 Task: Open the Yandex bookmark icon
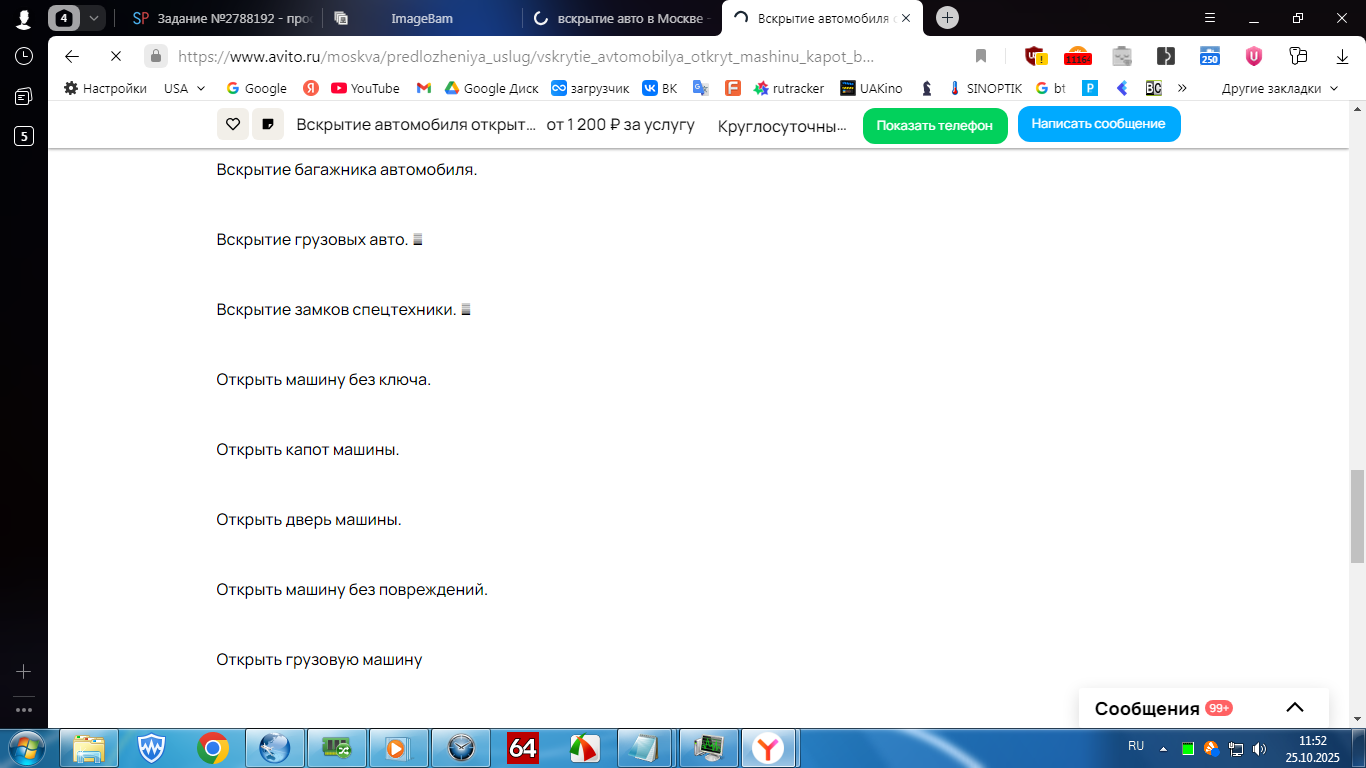(x=311, y=88)
